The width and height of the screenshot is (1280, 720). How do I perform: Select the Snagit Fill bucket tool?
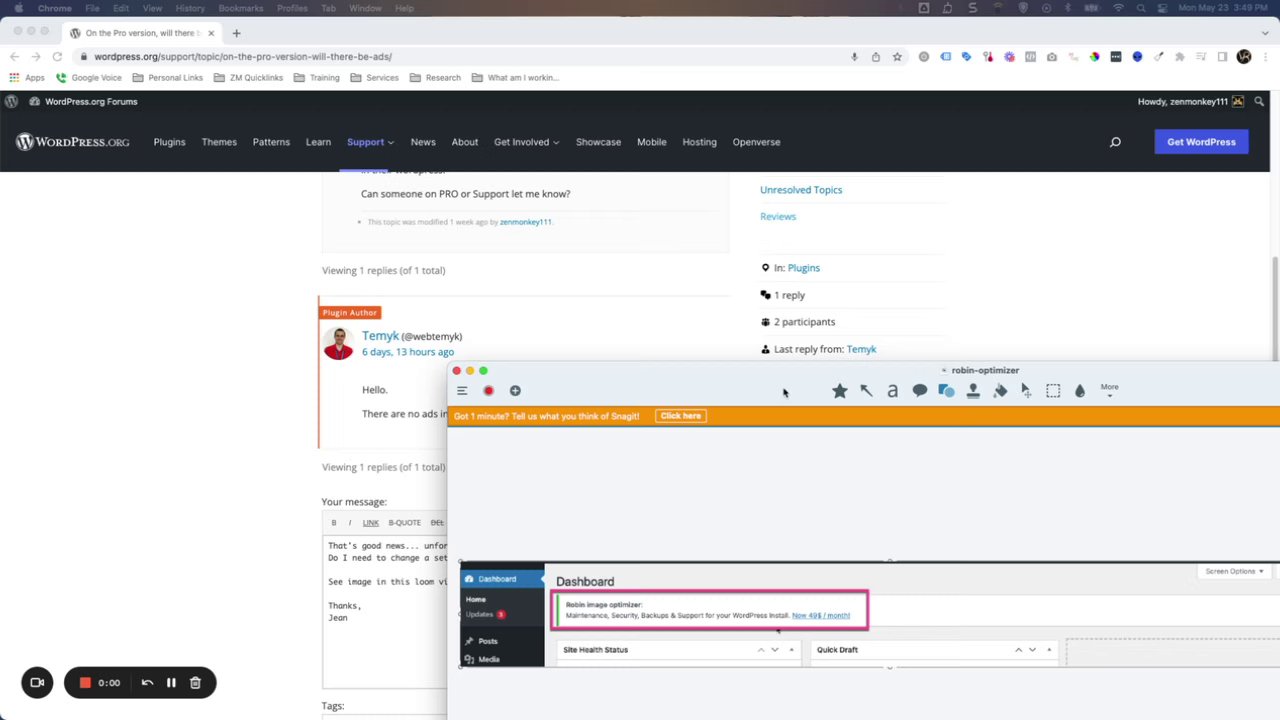(1000, 391)
